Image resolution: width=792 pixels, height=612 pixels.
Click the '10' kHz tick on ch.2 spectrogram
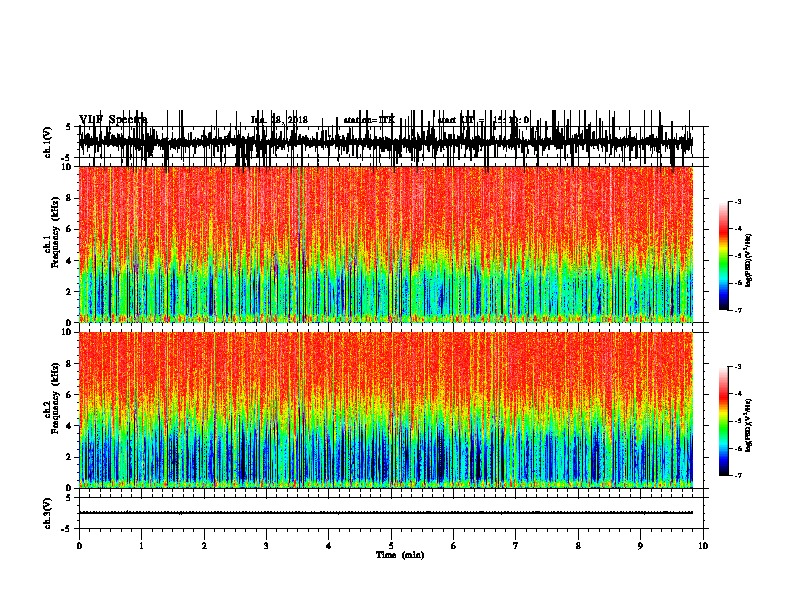pyautogui.click(x=67, y=332)
